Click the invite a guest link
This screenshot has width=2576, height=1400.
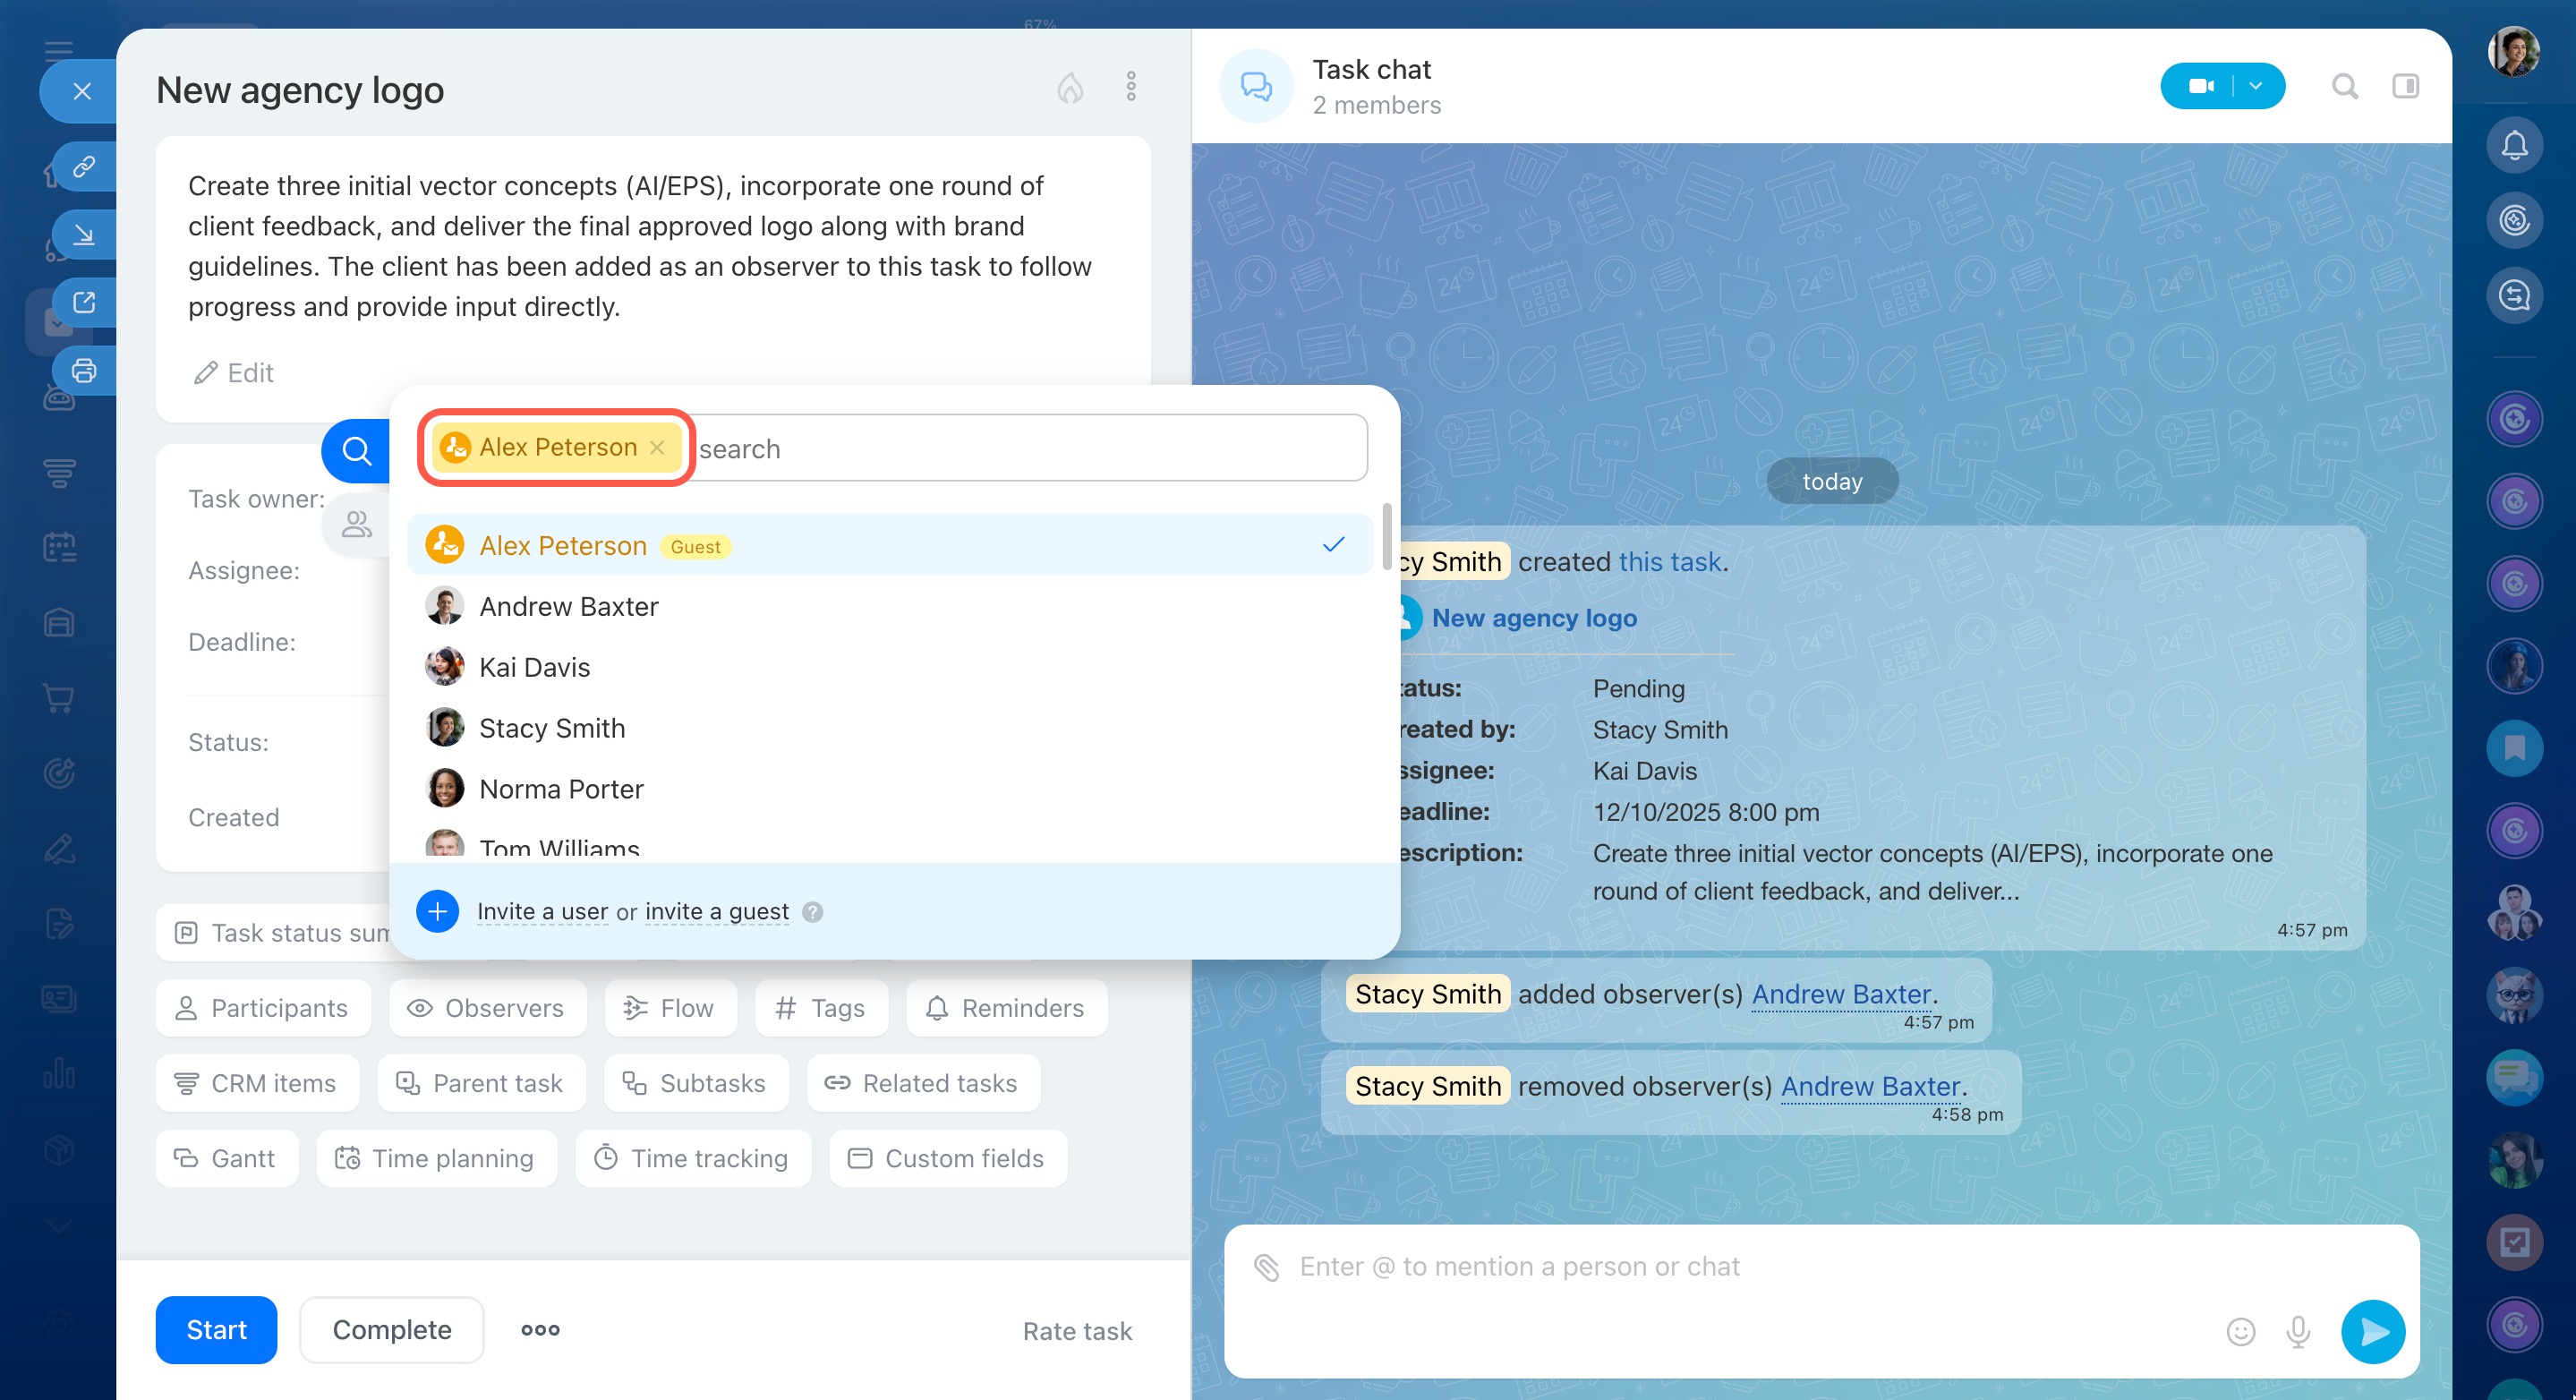coord(716,912)
